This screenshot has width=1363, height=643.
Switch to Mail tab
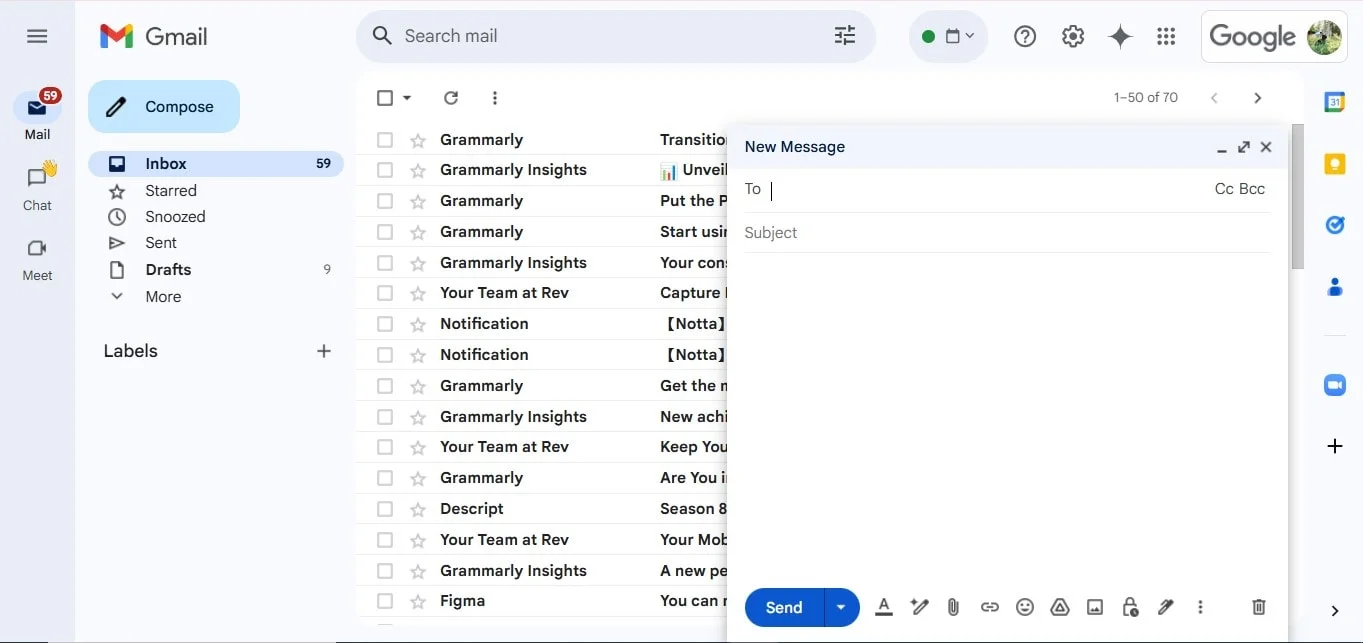[37, 116]
